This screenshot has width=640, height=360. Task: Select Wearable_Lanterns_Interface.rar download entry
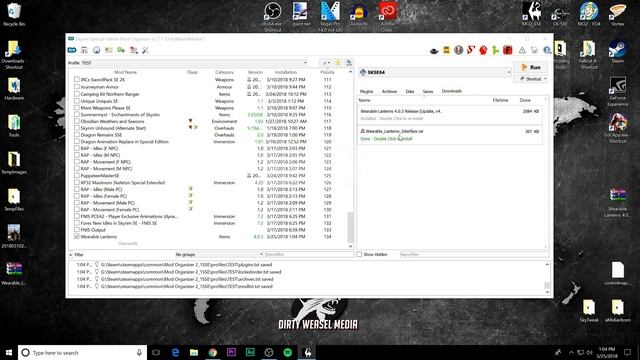(450, 135)
